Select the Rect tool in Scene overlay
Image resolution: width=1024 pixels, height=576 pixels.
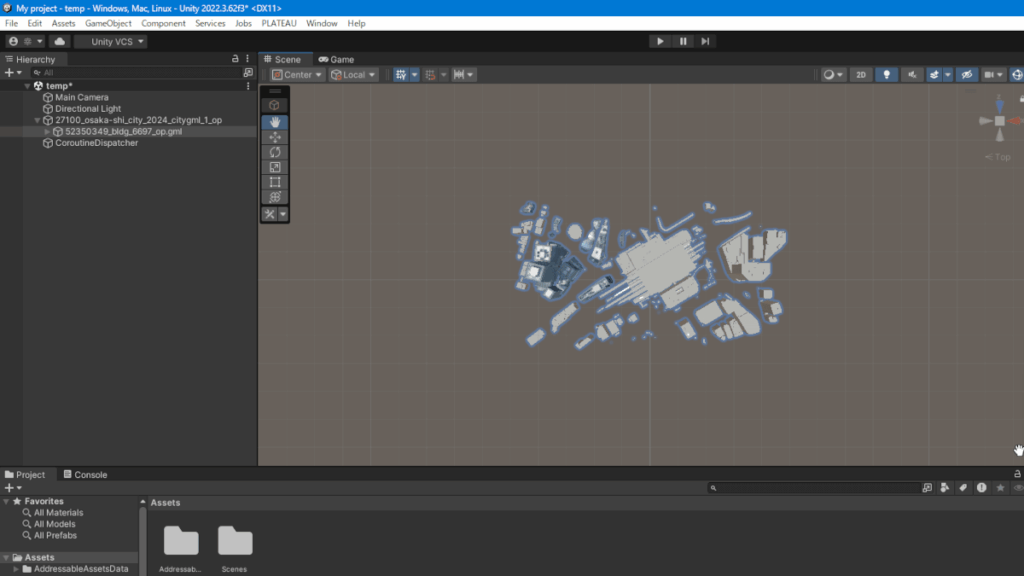coord(275,182)
